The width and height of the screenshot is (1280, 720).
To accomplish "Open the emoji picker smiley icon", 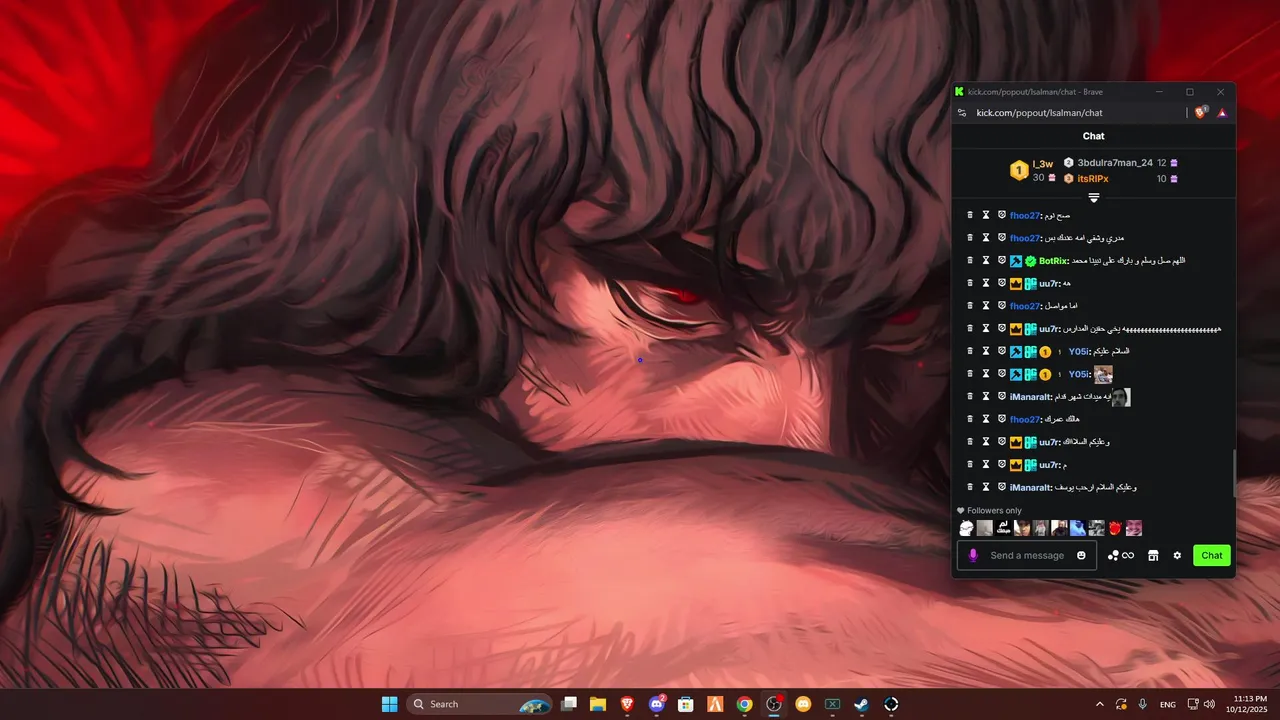I will (1081, 555).
